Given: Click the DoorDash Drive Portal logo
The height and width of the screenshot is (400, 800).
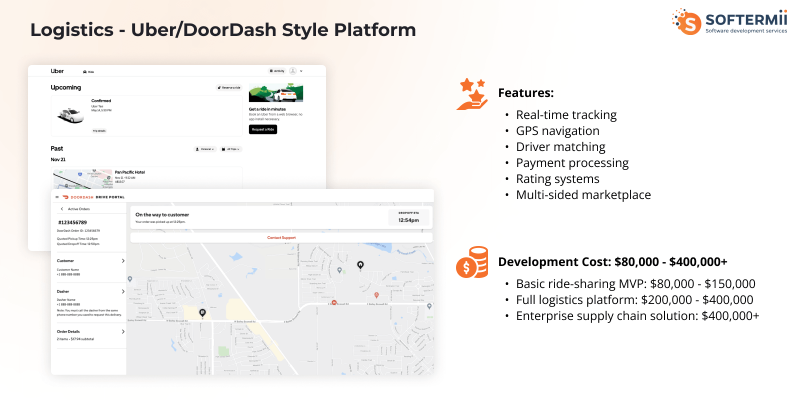Looking at the screenshot, I should (x=93, y=197).
